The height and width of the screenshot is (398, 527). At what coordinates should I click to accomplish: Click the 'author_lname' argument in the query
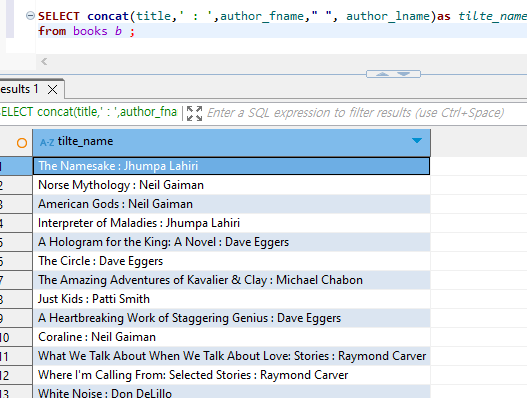[388, 16]
